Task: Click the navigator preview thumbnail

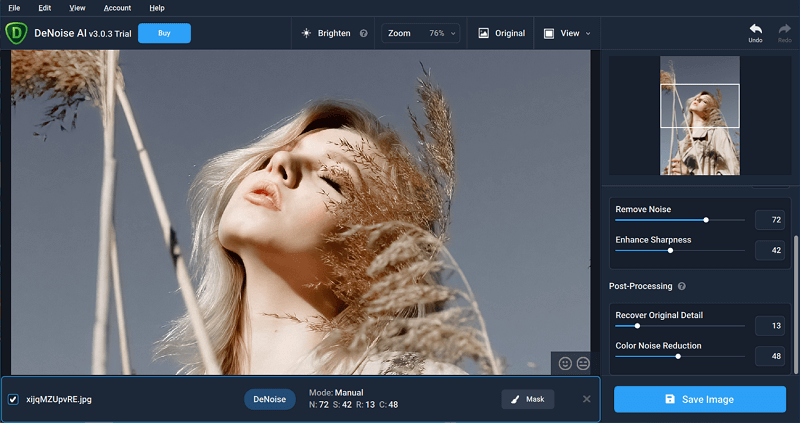Action: coord(700,115)
